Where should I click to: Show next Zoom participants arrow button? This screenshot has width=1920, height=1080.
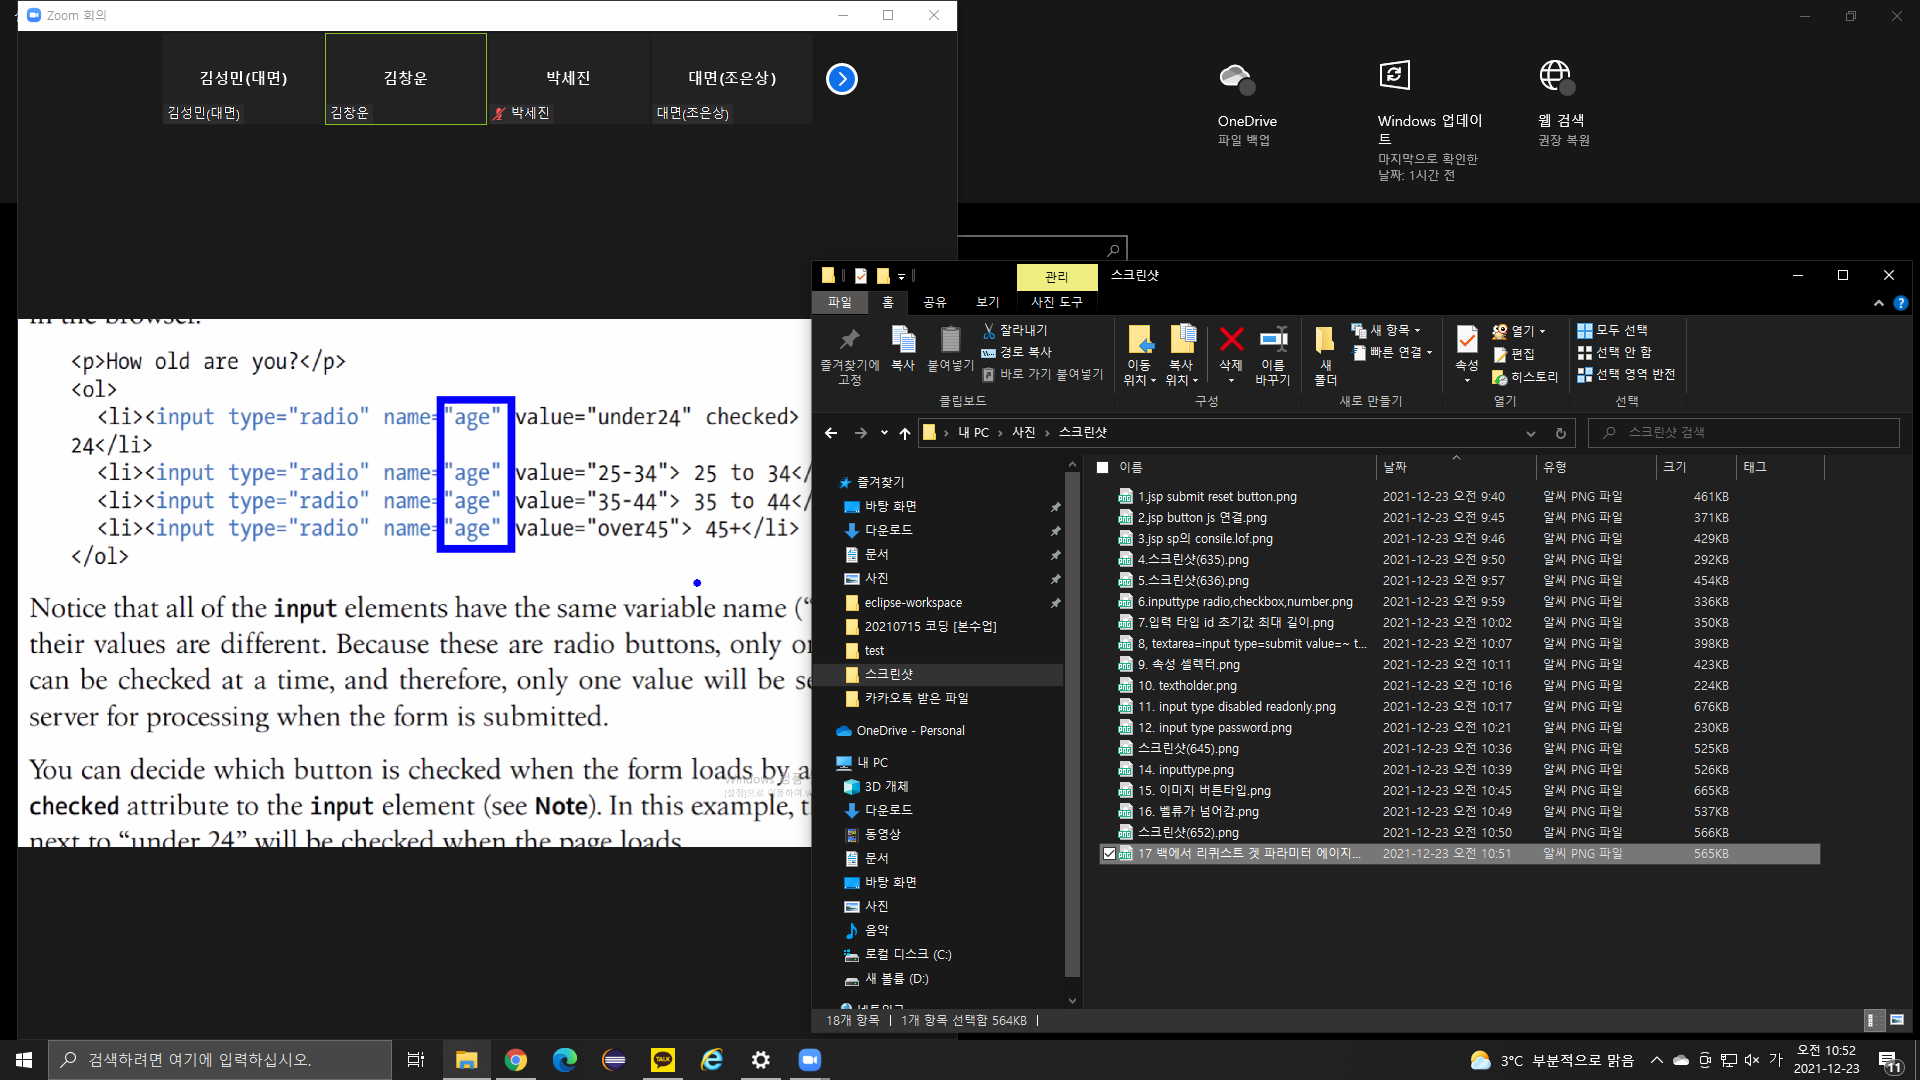click(x=842, y=79)
